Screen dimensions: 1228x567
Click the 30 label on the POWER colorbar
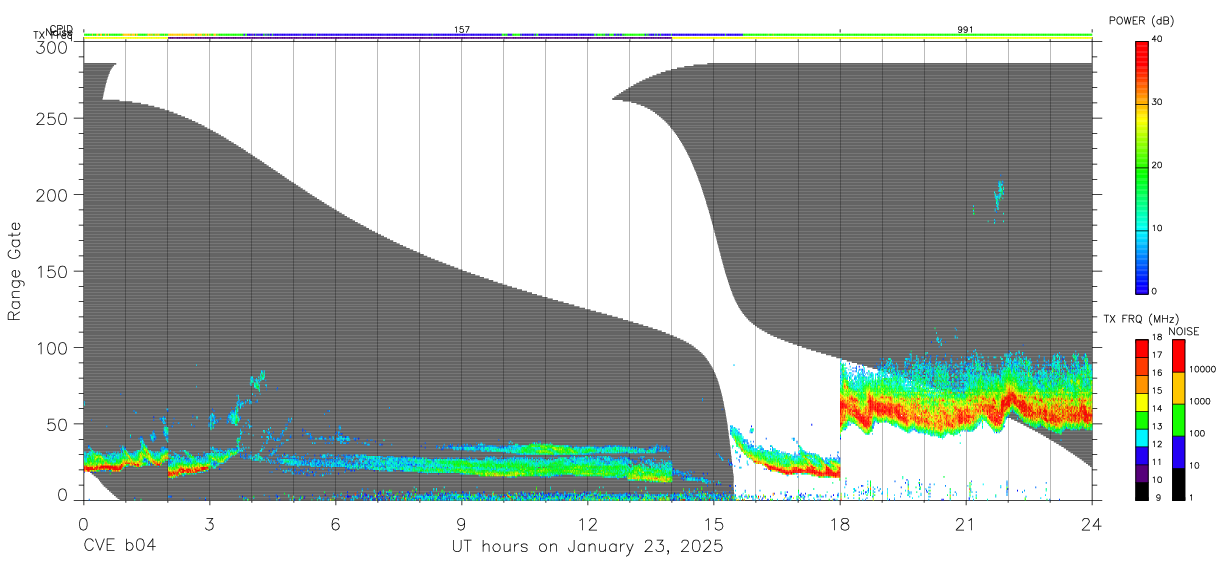tap(1157, 102)
